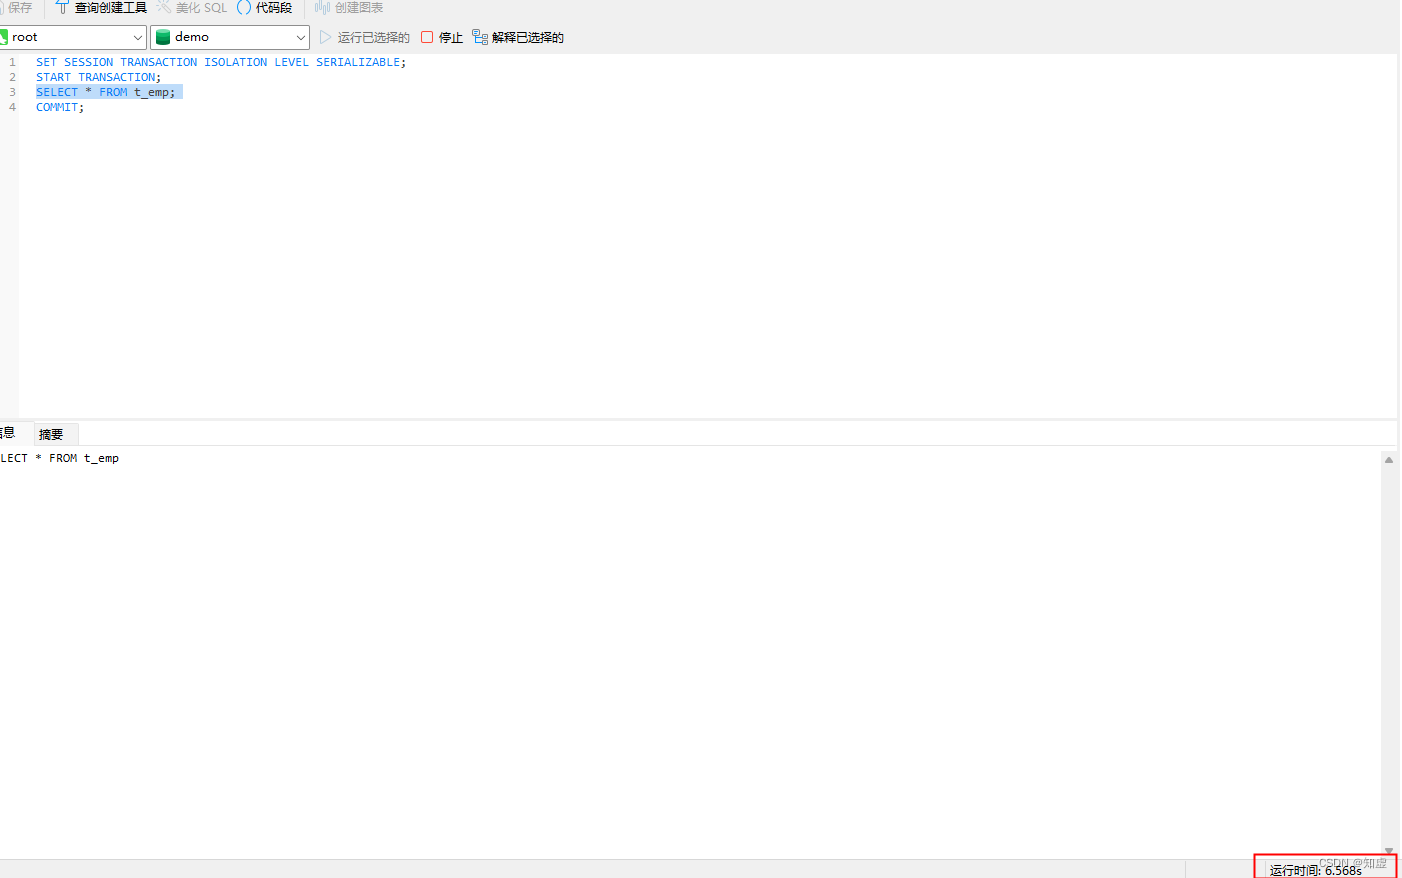This screenshot has width=1402, height=878.
Task: Click the parentheses code snippet icon
Action: click(244, 7)
